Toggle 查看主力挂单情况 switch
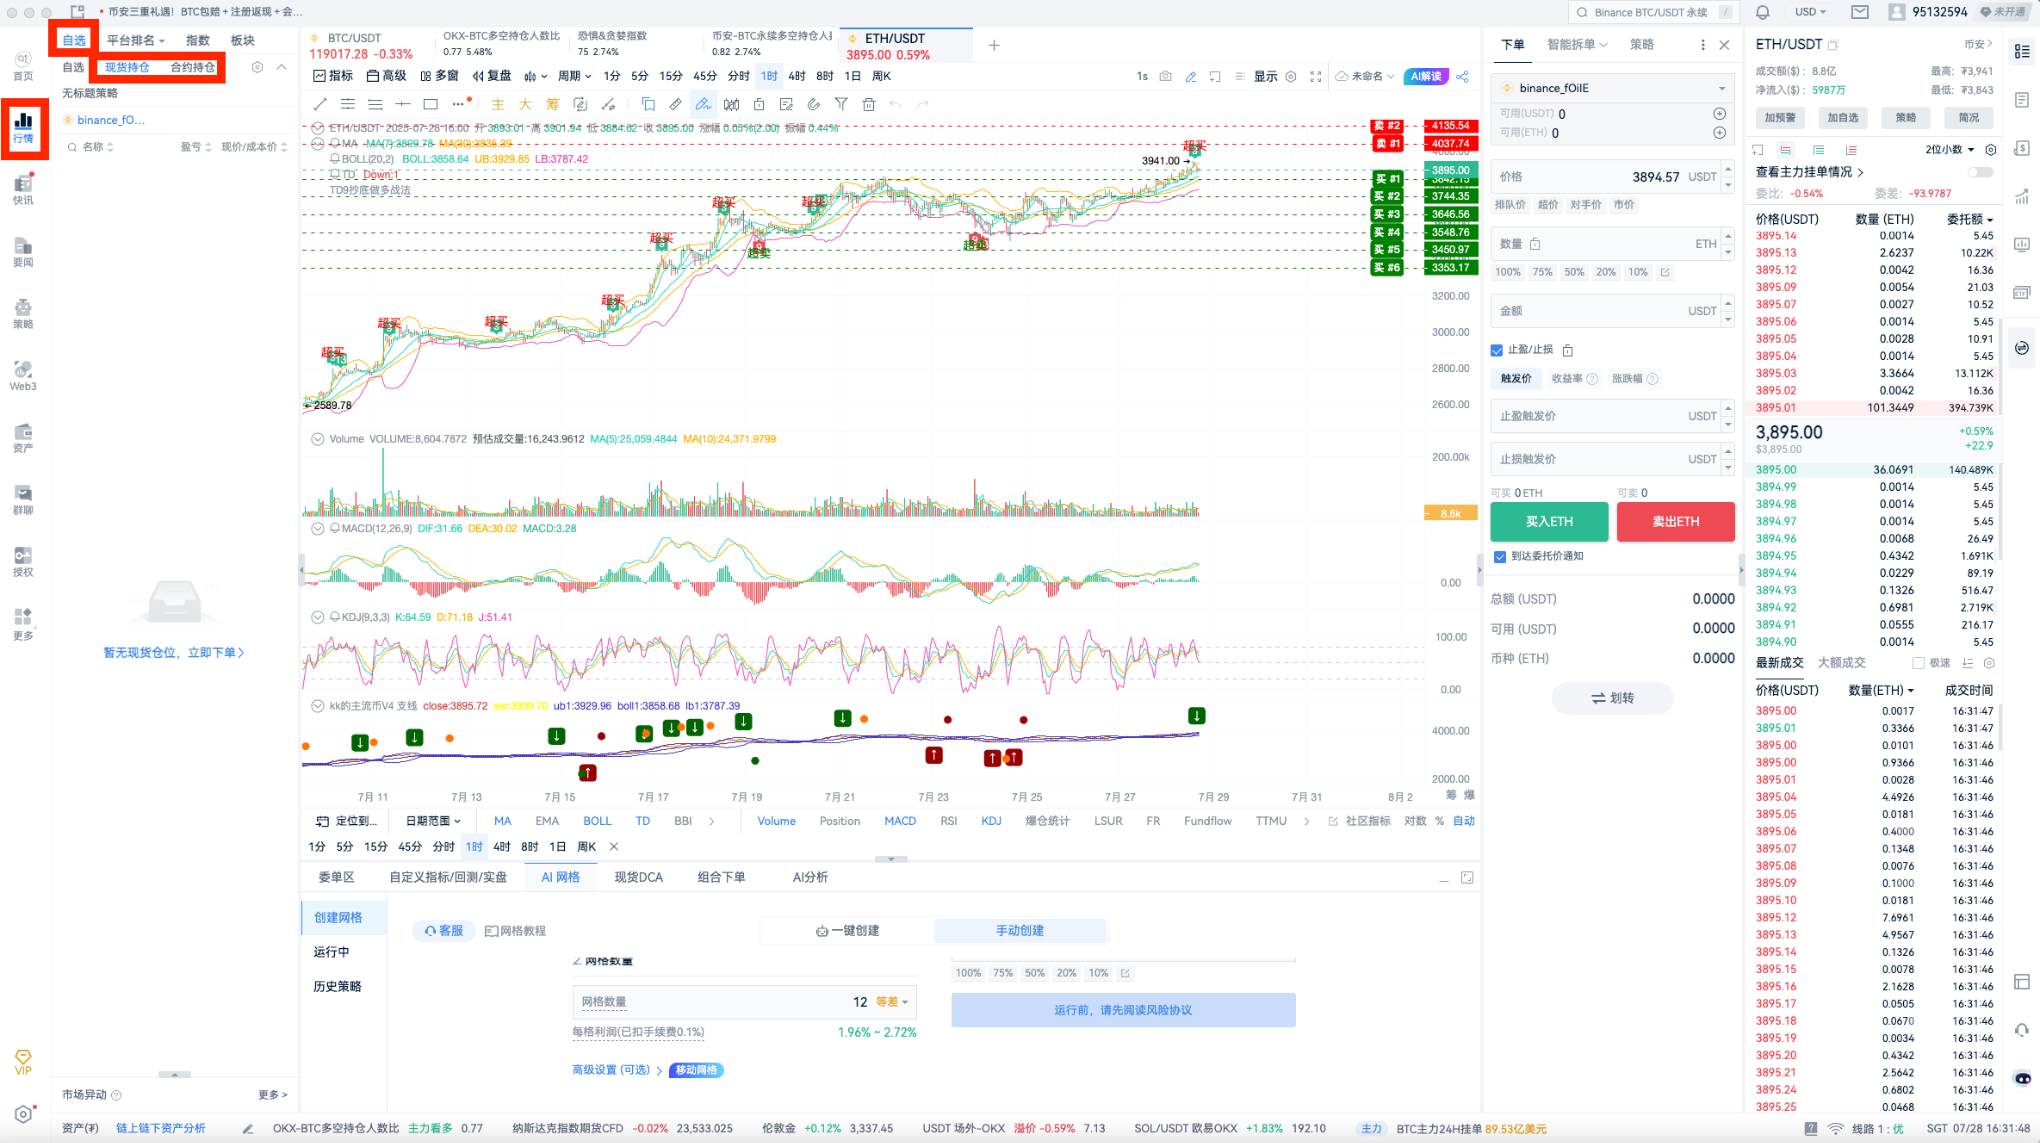The image size is (2040, 1143). (1980, 172)
